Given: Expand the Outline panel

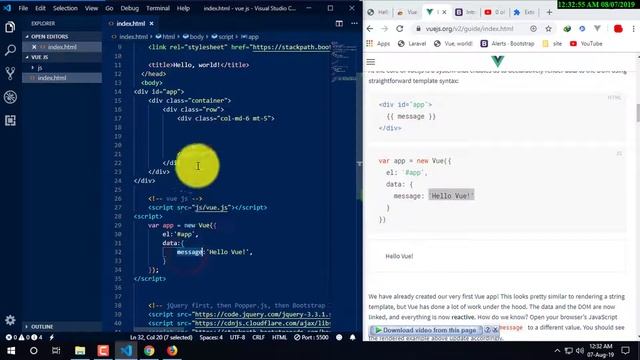Looking at the screenshot, I should (61, 327).
